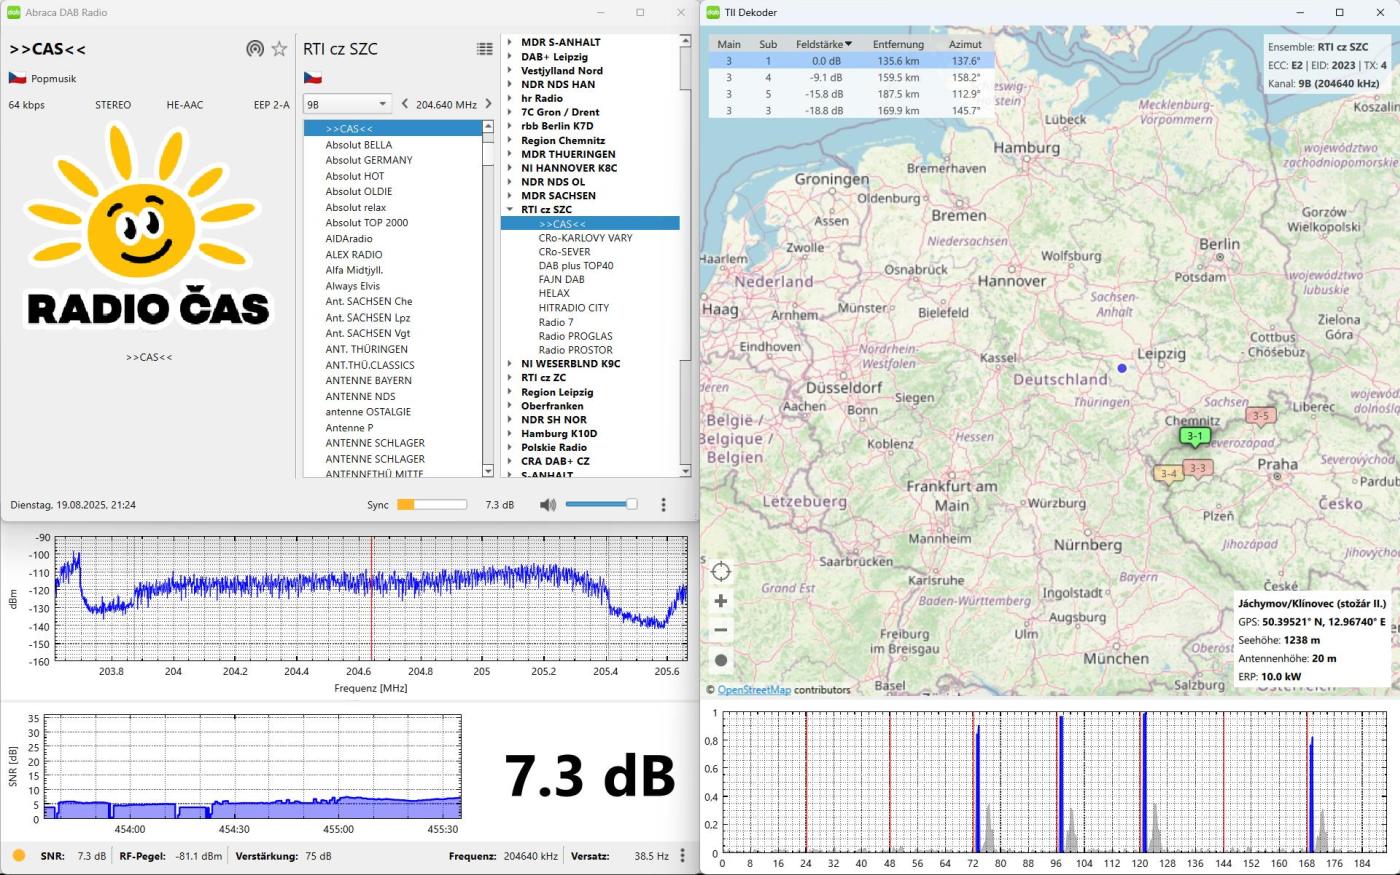This screenshot has height=875, width=1400.
Task: Select the green 3-1 transmitter marker
Action: (x=1194, y=436)
